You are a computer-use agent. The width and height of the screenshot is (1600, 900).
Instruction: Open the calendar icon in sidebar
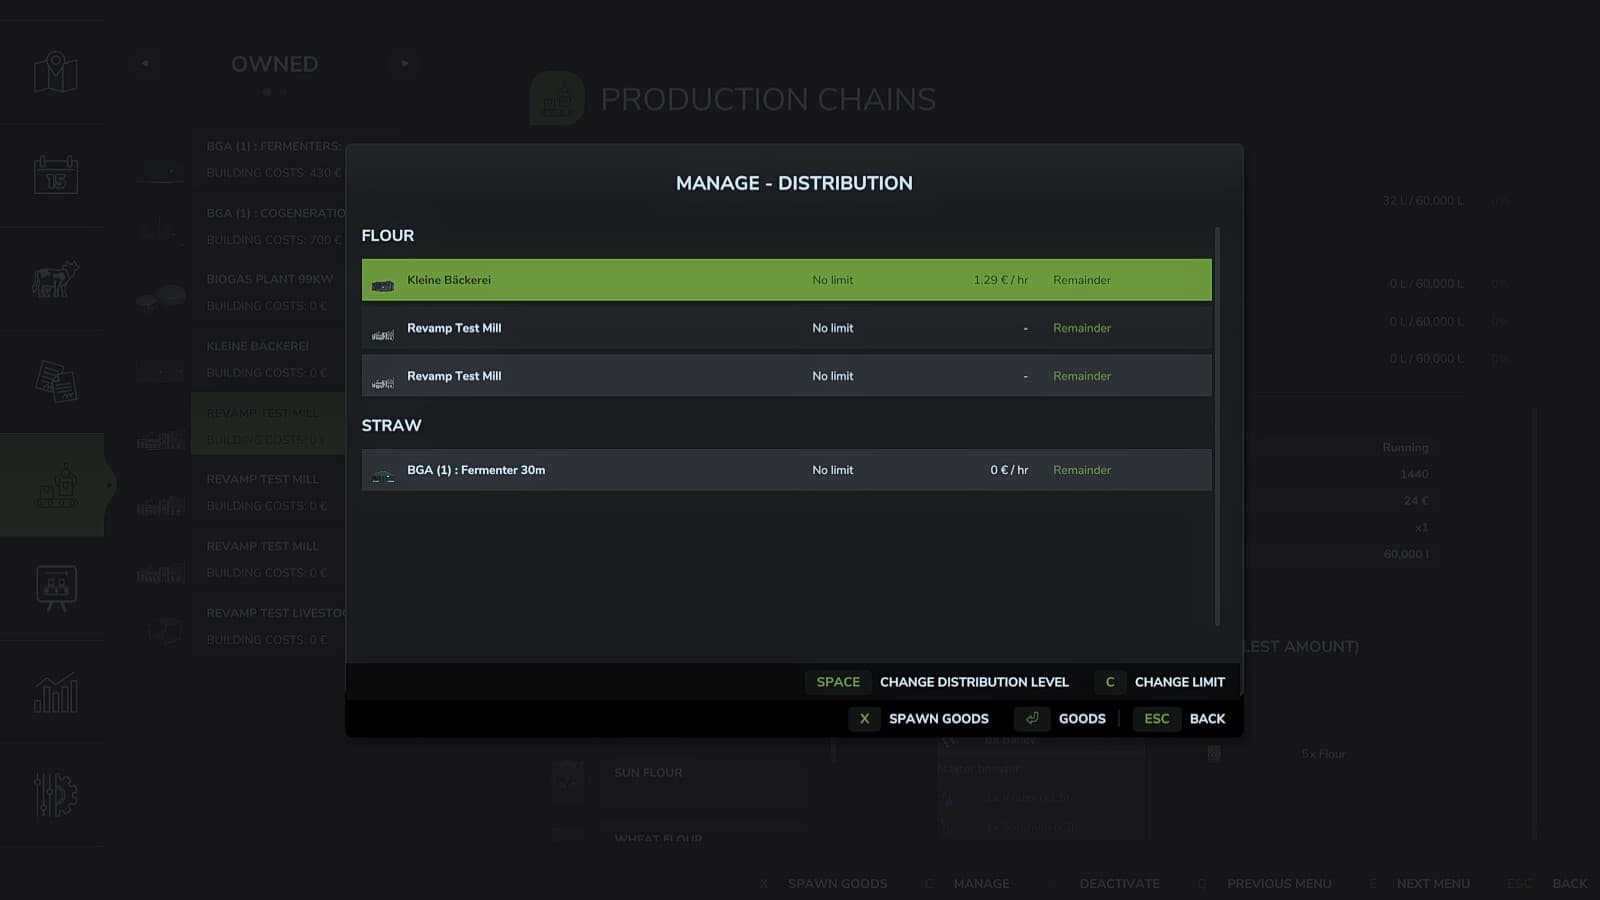click(55, 175)
